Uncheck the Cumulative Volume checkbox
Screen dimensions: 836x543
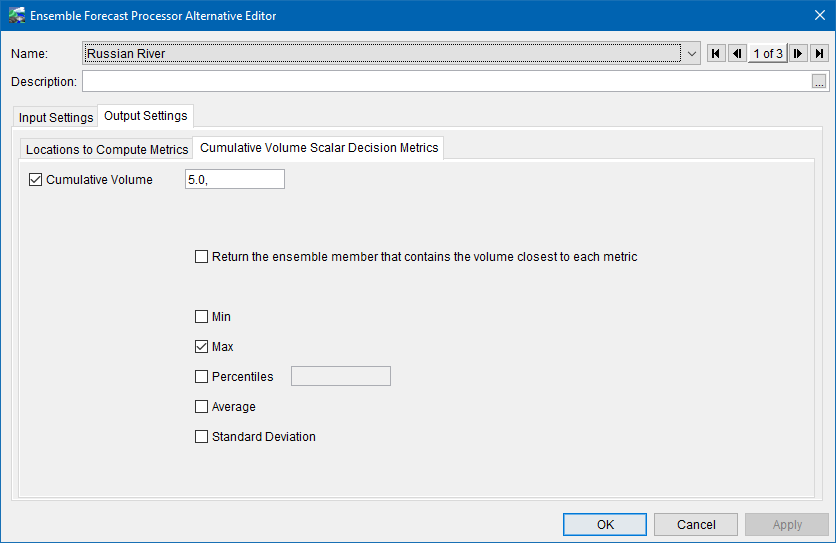(36, 180)
